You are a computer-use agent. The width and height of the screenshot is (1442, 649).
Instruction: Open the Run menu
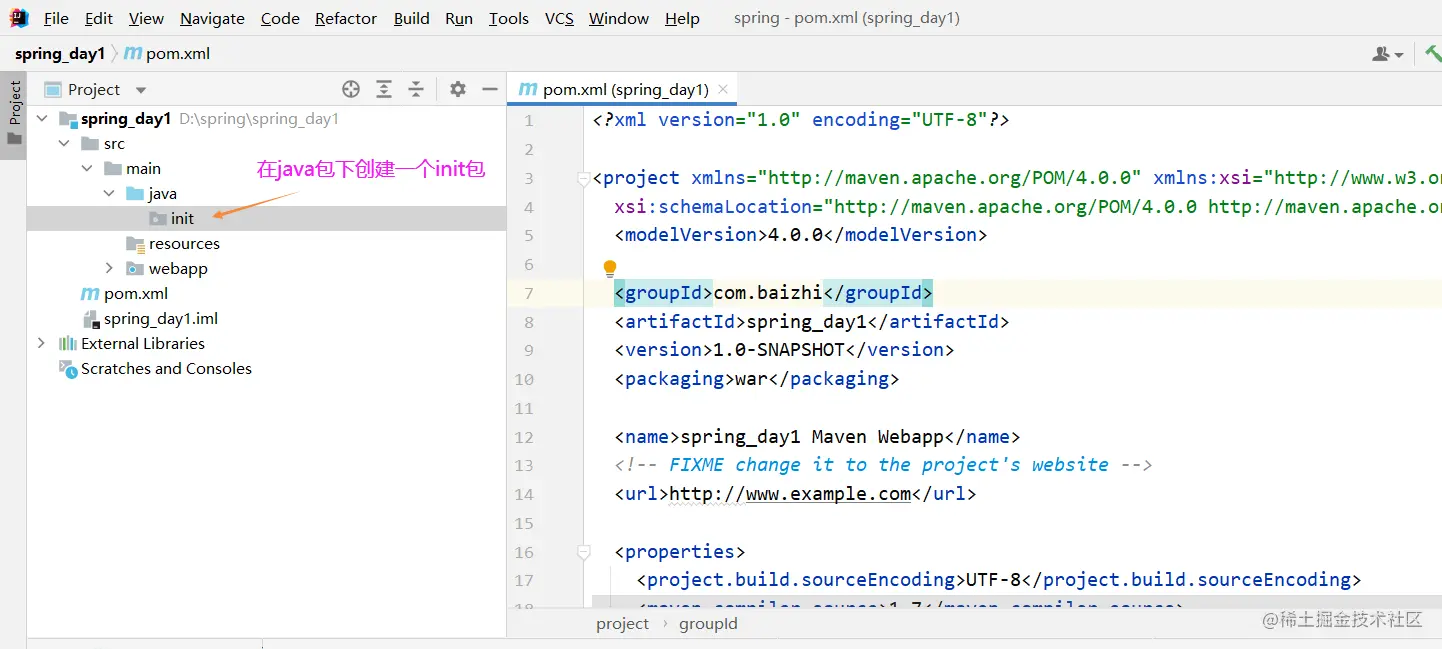click(459, 18)
